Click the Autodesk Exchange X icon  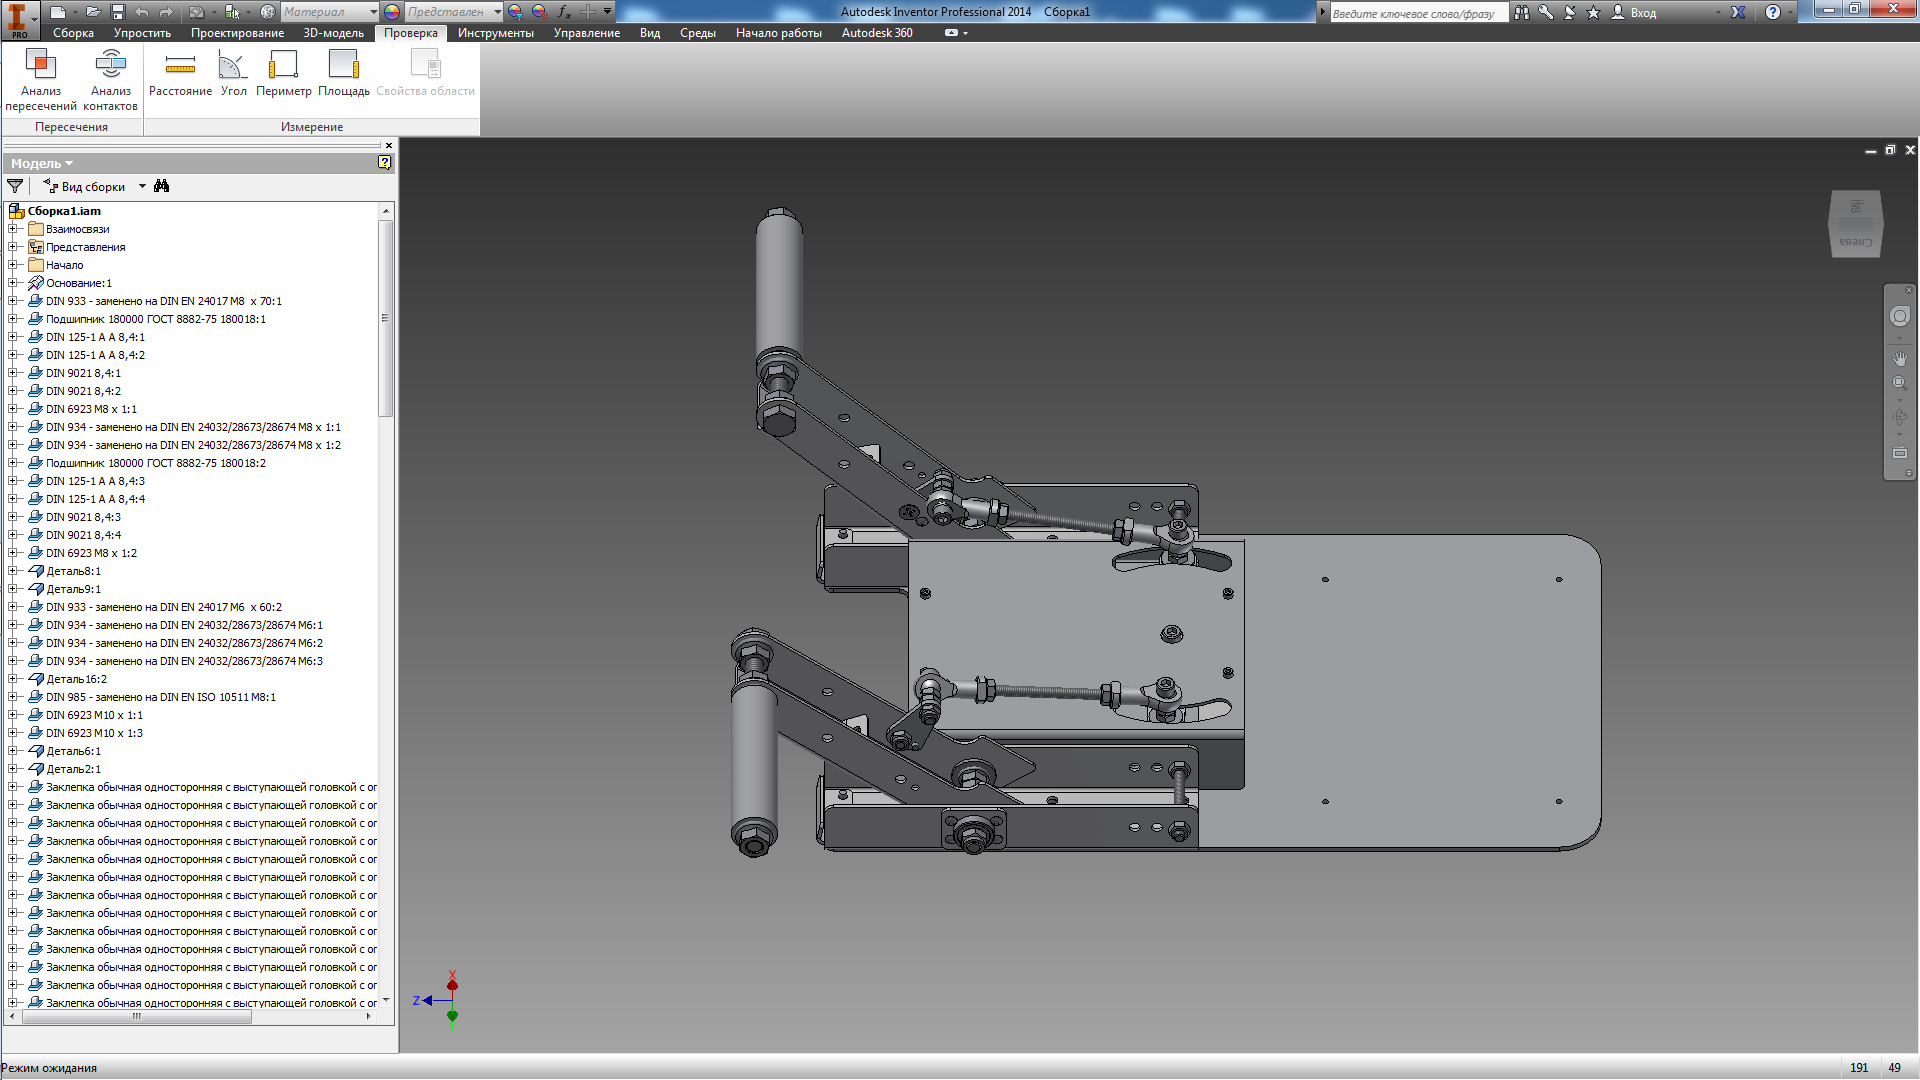[x=1739, y=12]
